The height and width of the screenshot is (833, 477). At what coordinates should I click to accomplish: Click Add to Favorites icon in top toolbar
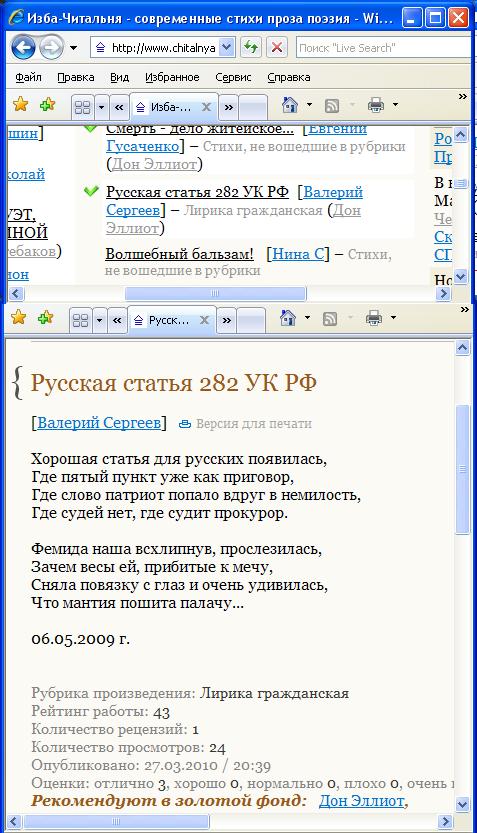click(x=47, y=104)
